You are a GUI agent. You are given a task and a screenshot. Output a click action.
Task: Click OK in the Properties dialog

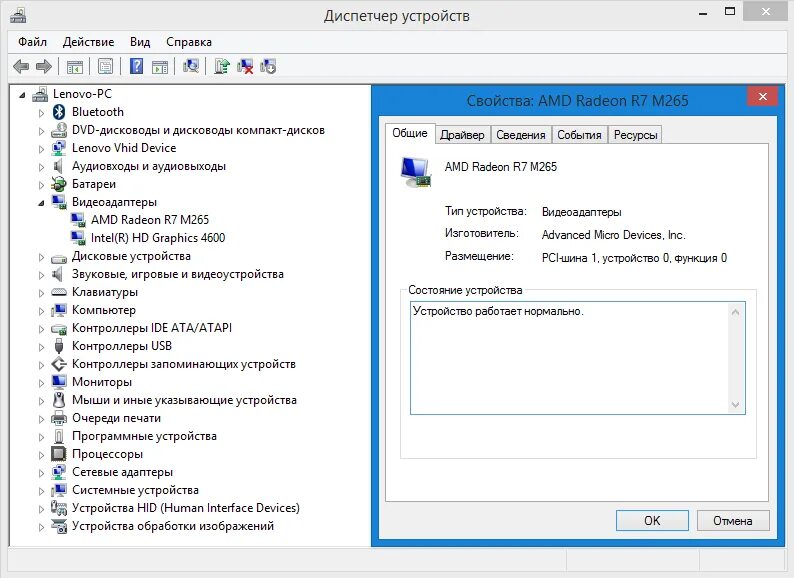tap(652, 521)
